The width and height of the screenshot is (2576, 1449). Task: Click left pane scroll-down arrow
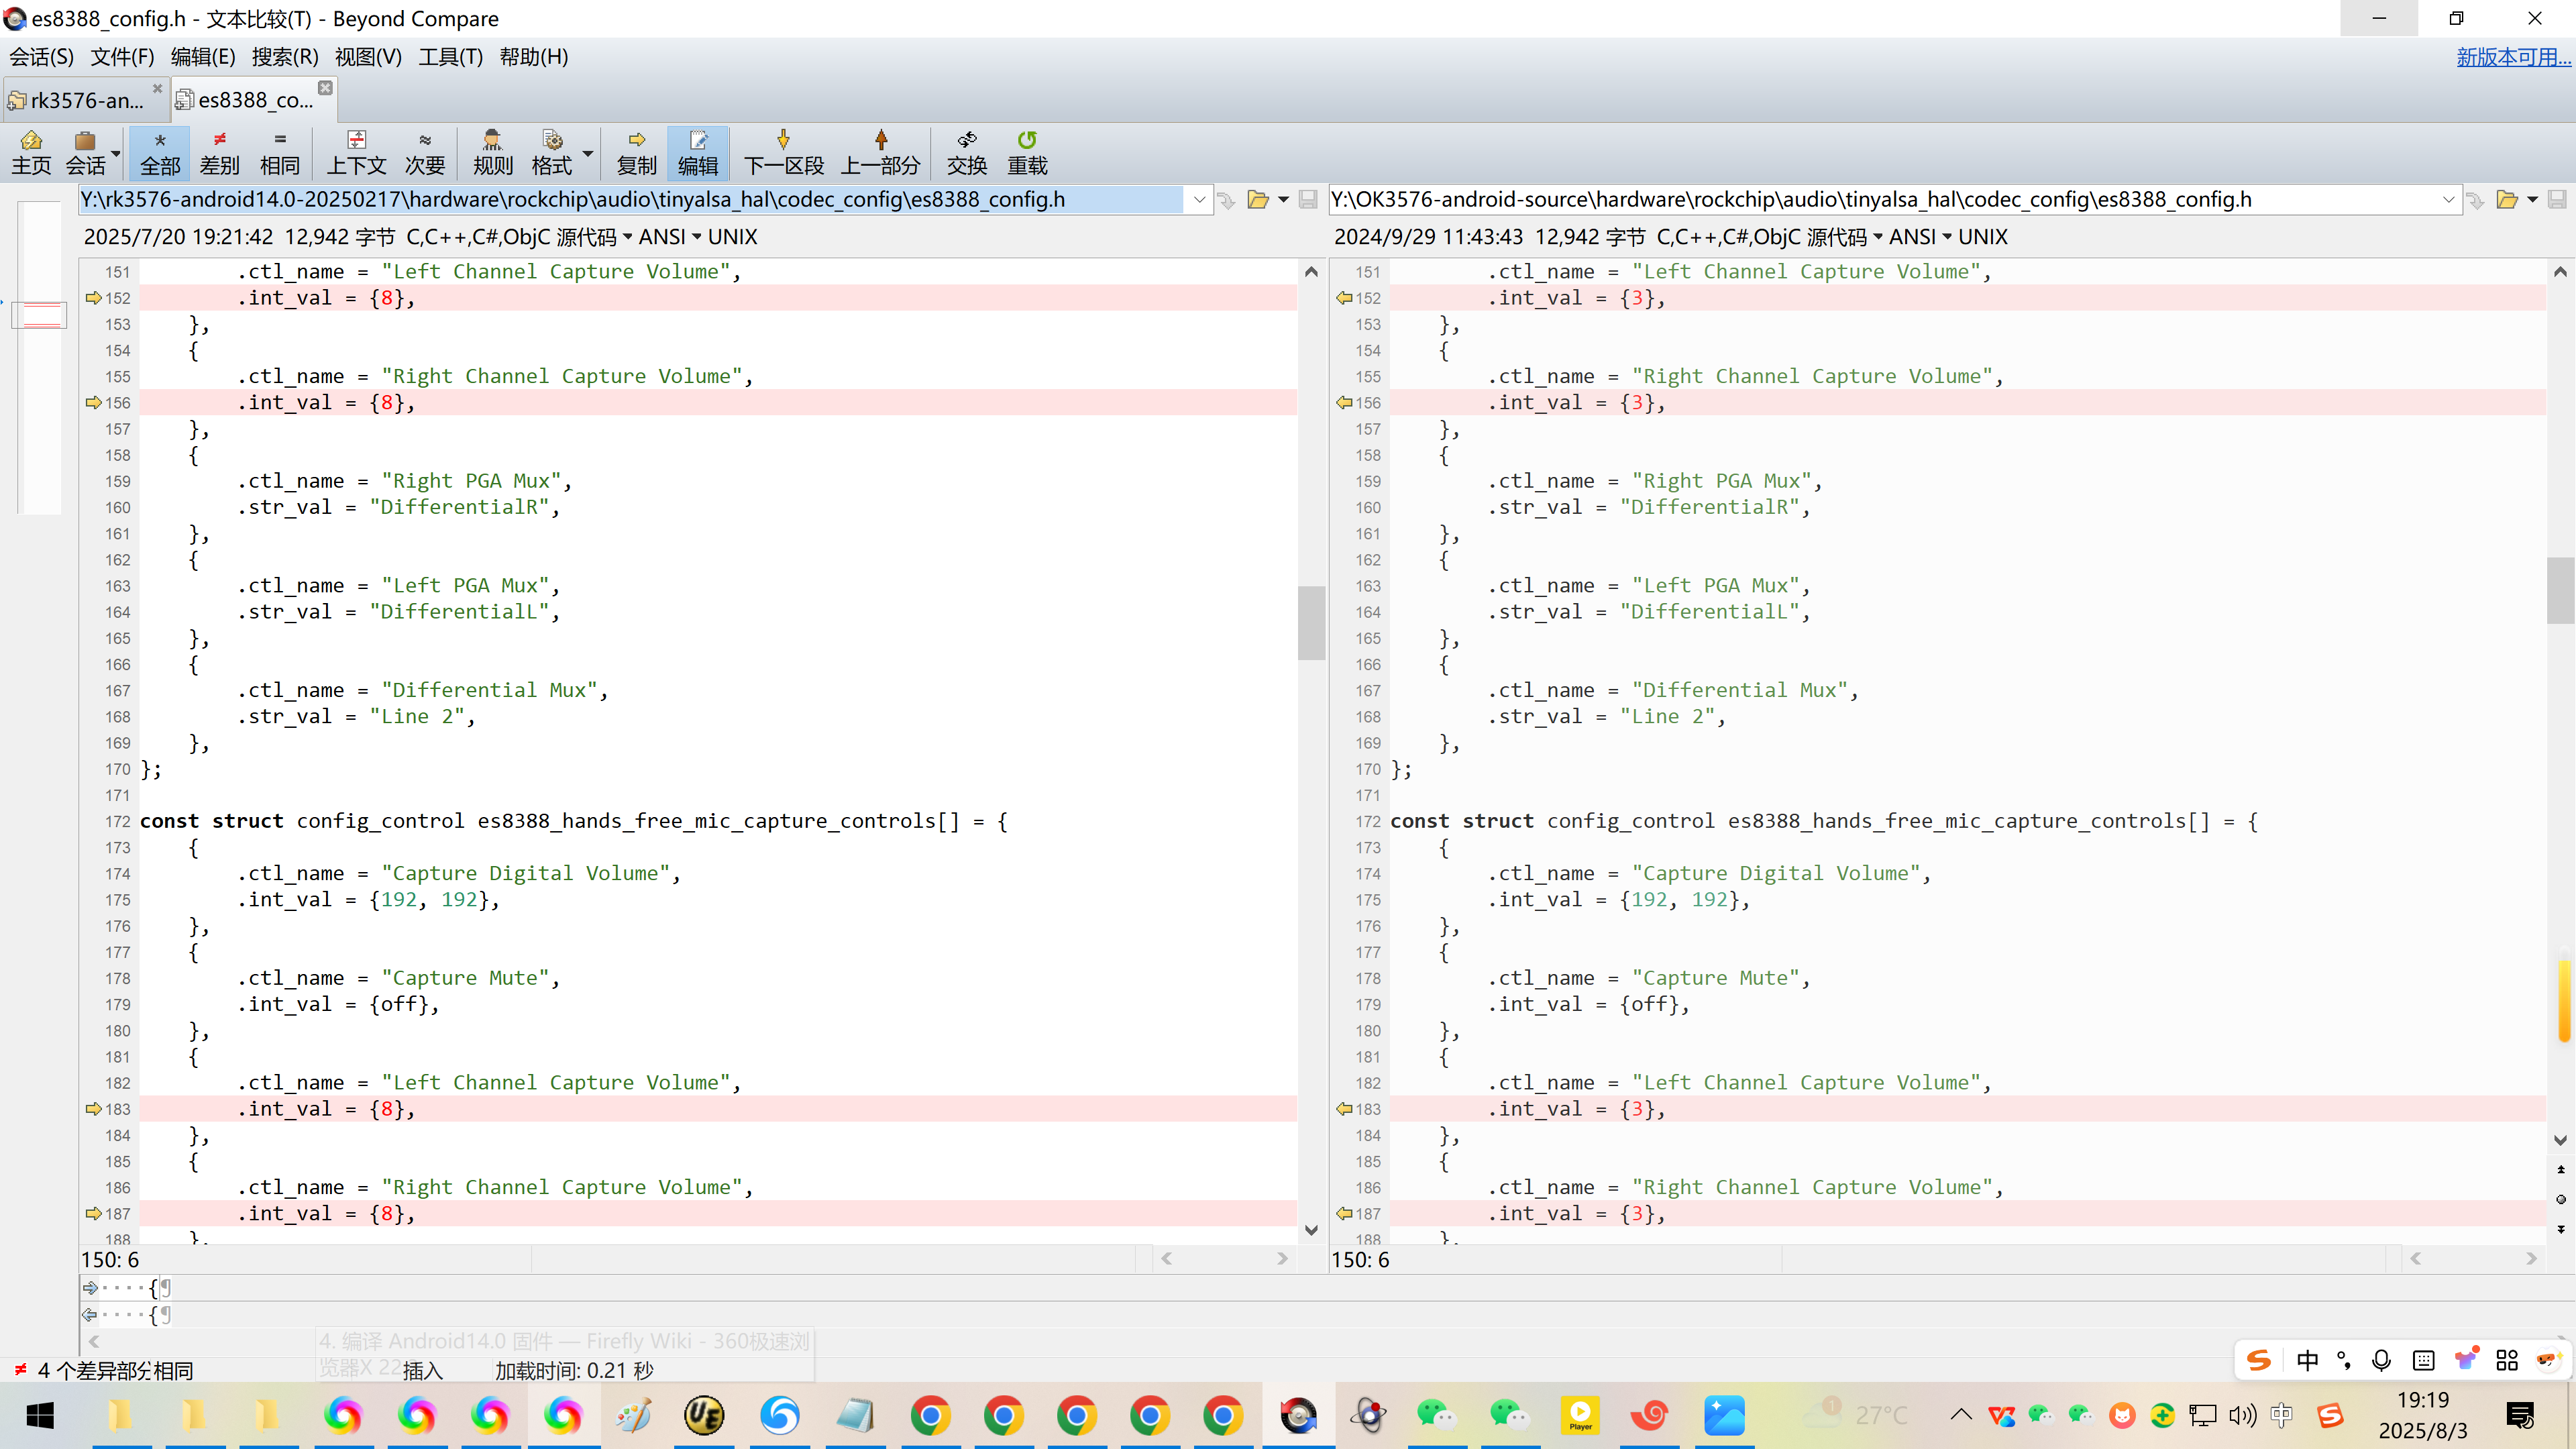tap(1311, 1230)
